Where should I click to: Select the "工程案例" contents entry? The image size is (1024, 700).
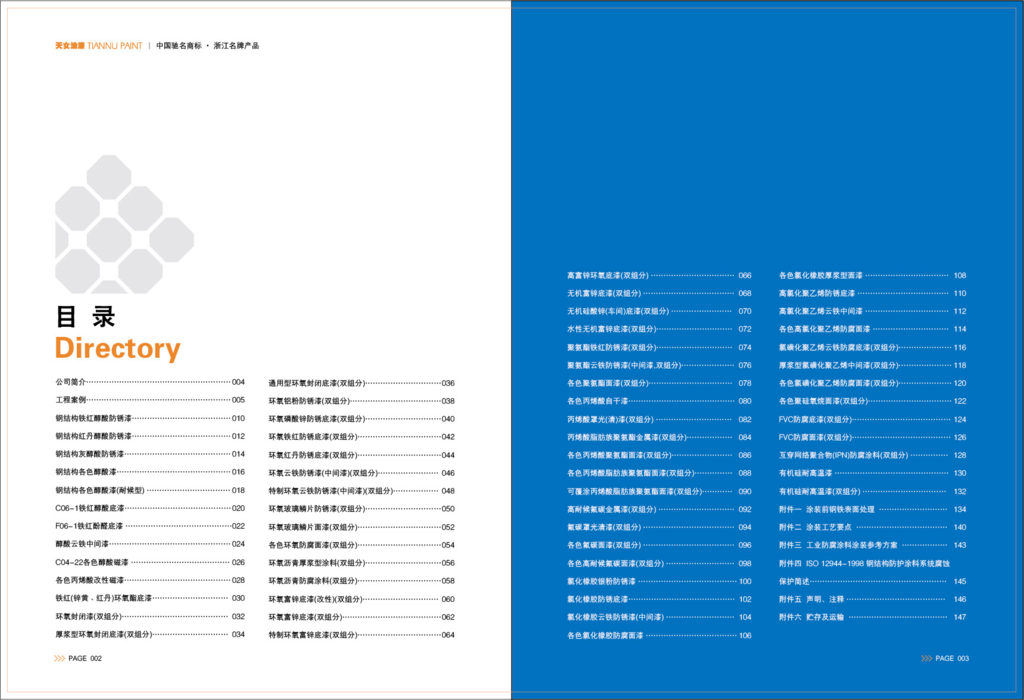pyautogui.click(x=150, y=400)
